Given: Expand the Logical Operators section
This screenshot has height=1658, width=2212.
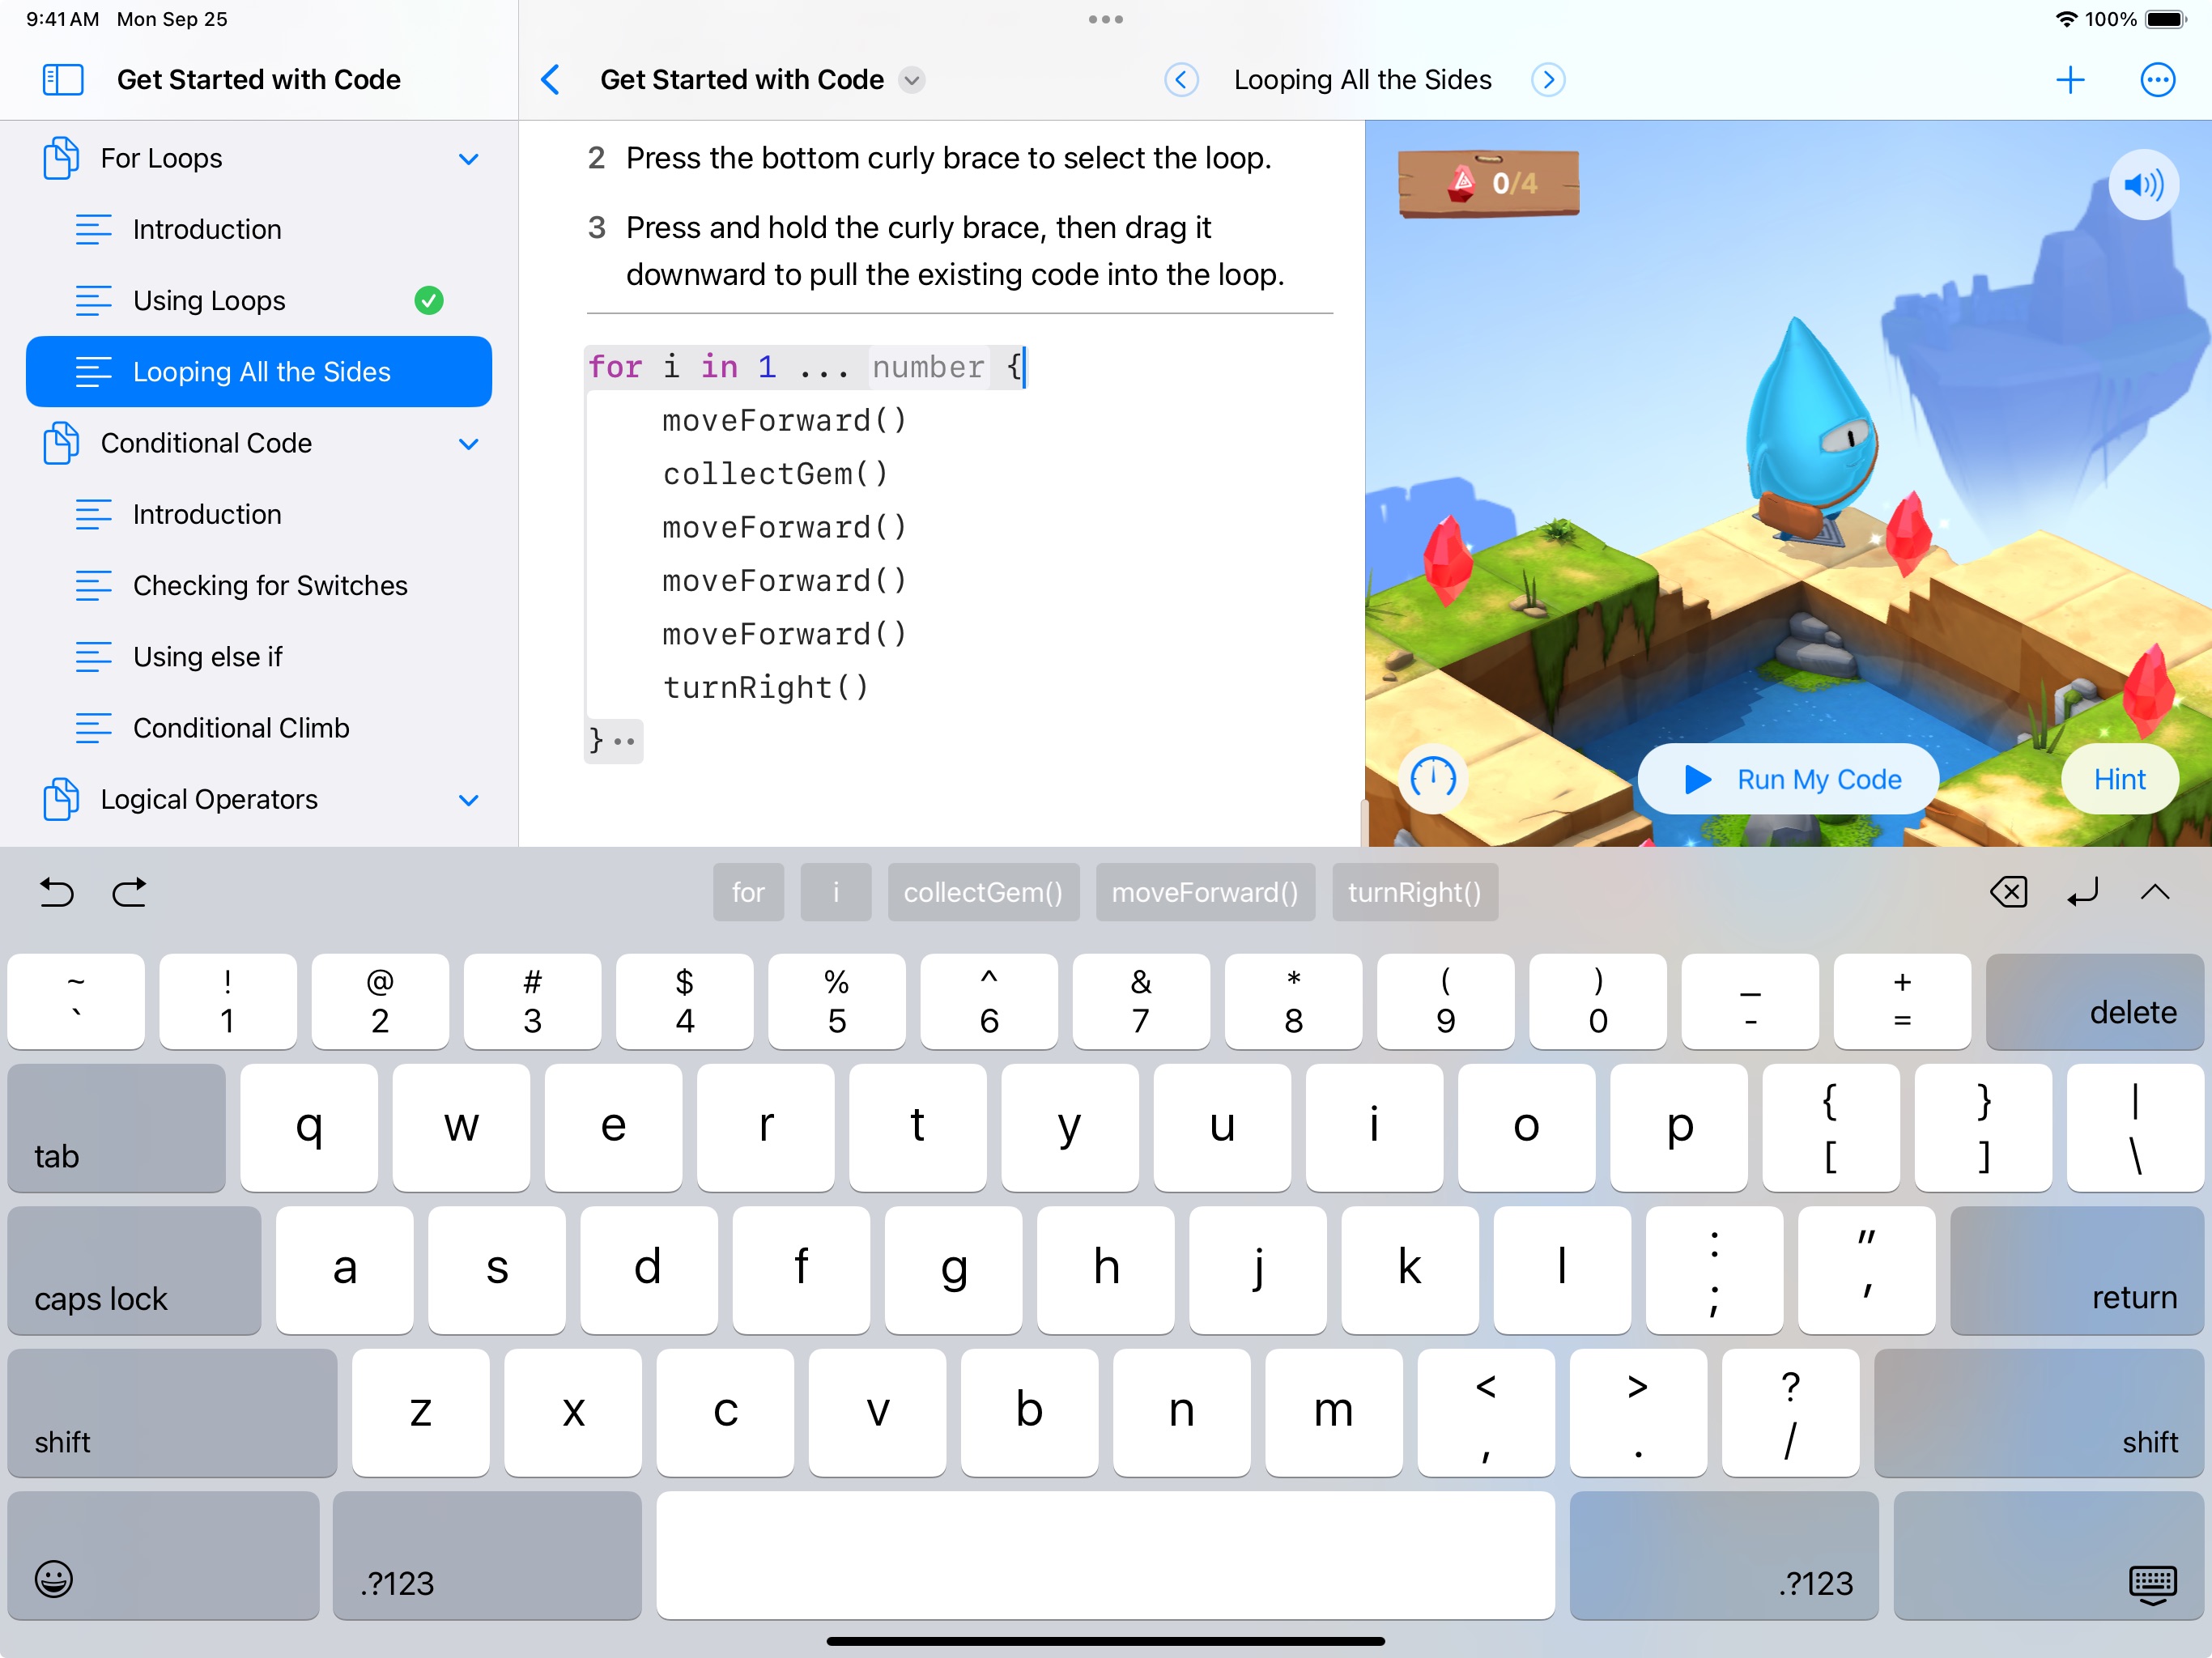Looking at the screenshot, I should click(x=469, y=799).
